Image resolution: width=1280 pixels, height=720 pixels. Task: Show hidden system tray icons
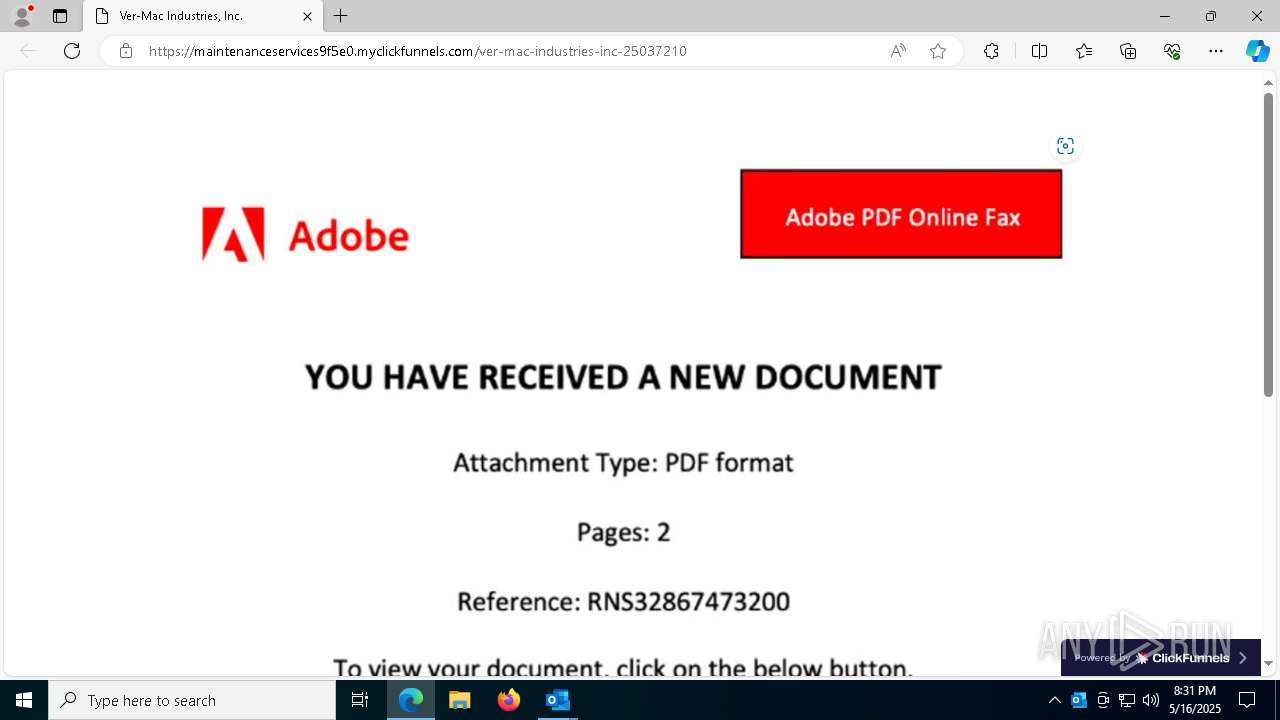pyautogui.click(x=1054, y=700)
